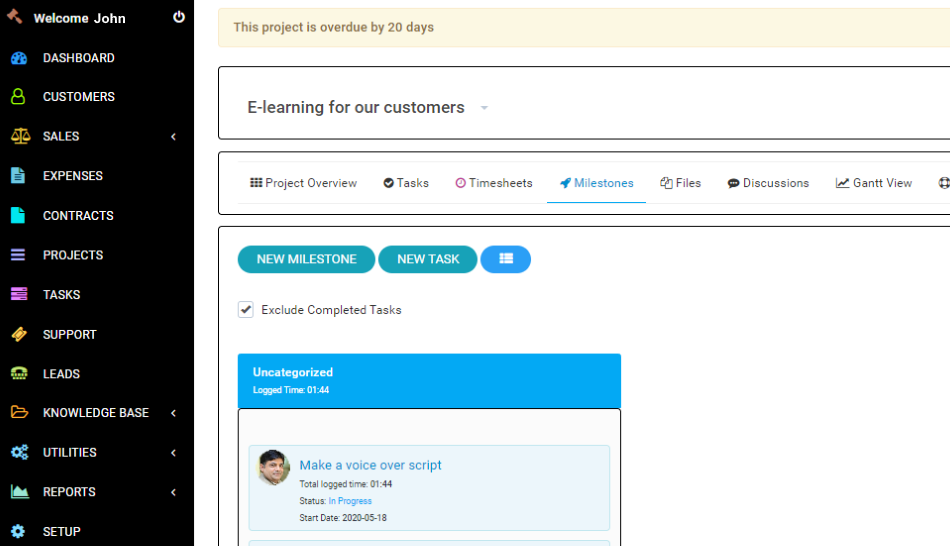
Task: Open the Make a voice over script task
Action: pos(370,465)
